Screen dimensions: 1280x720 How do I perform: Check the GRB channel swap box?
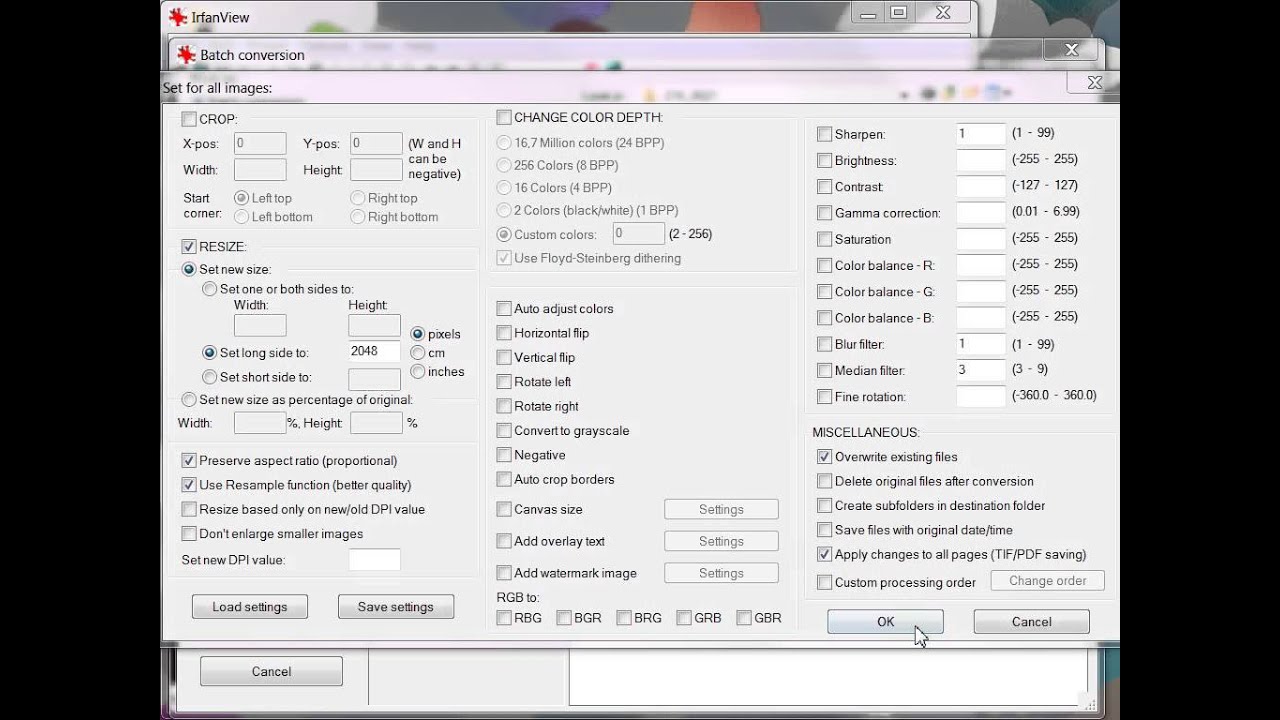coord(684,618)
